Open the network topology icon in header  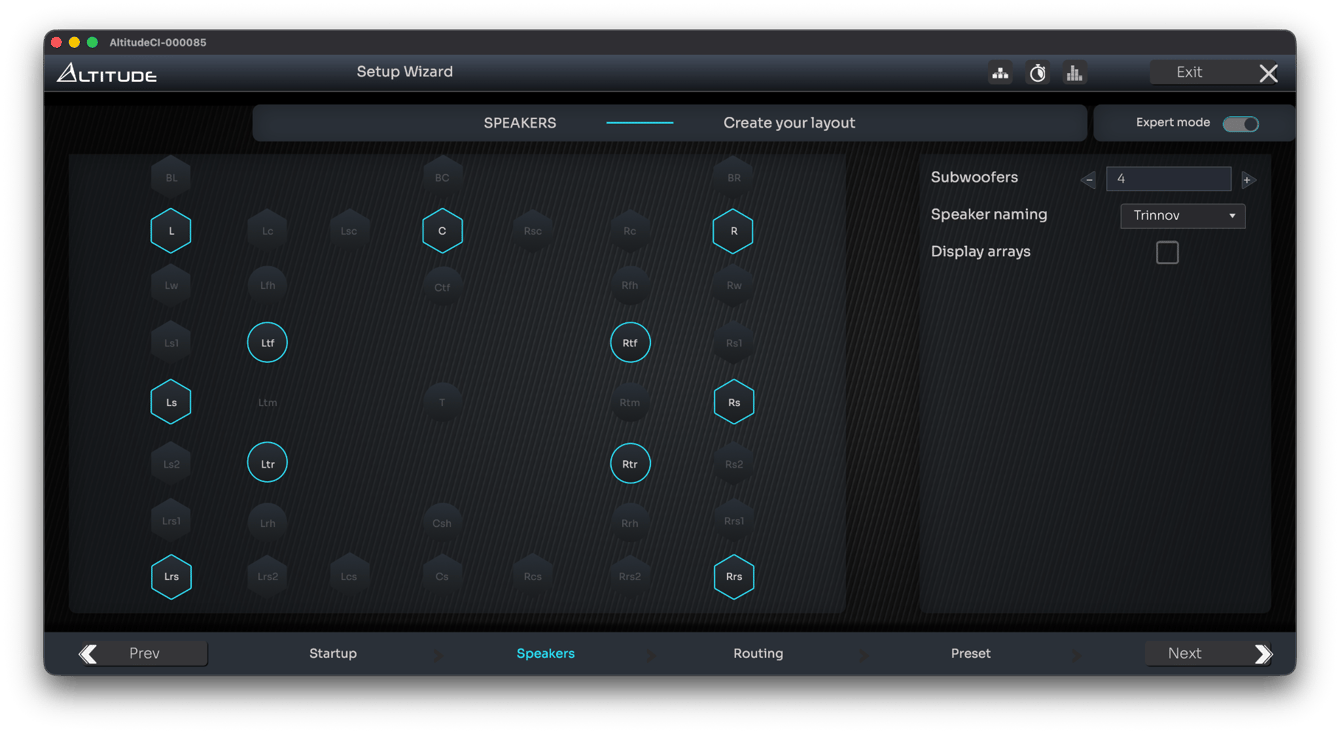pyautogui.click(x=1000, y=73)
